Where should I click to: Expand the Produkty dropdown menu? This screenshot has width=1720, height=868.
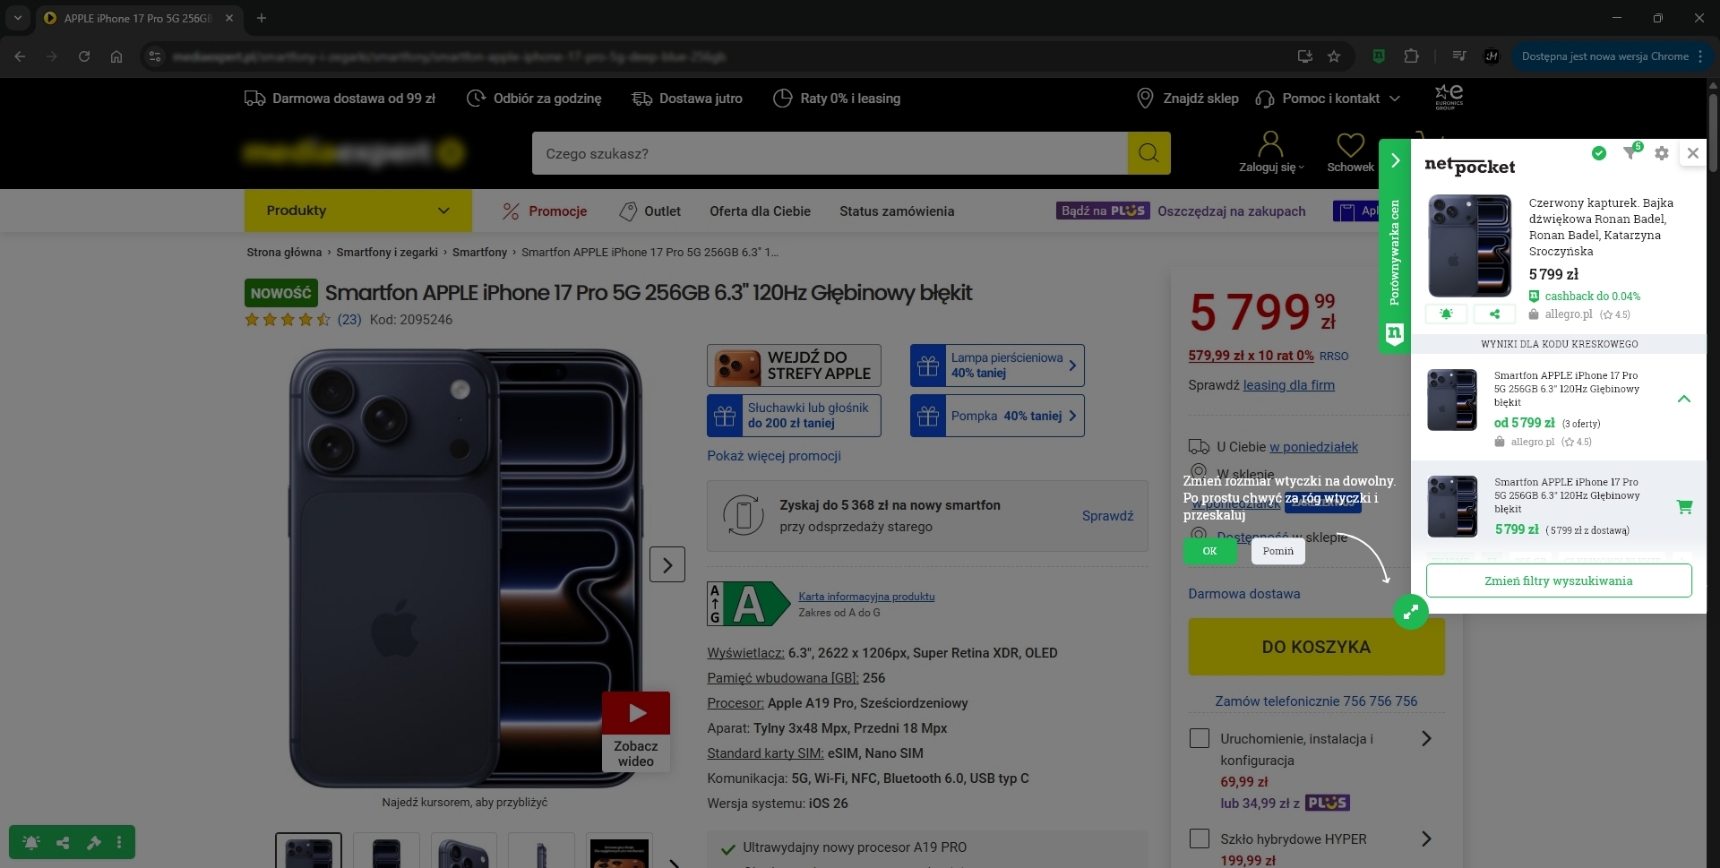click(357, 211)
